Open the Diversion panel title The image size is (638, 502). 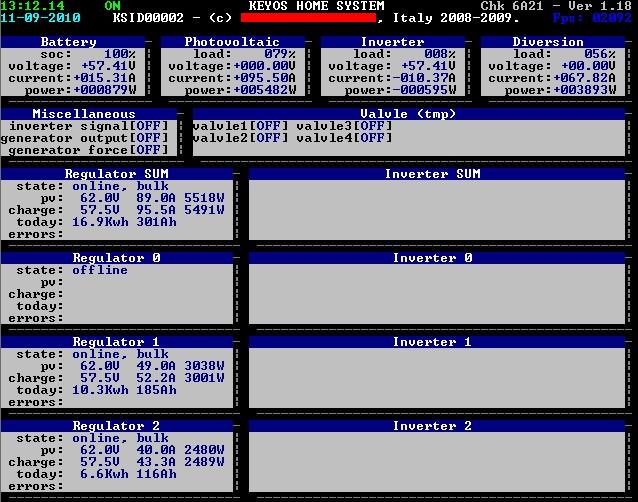tap(548, 42)
